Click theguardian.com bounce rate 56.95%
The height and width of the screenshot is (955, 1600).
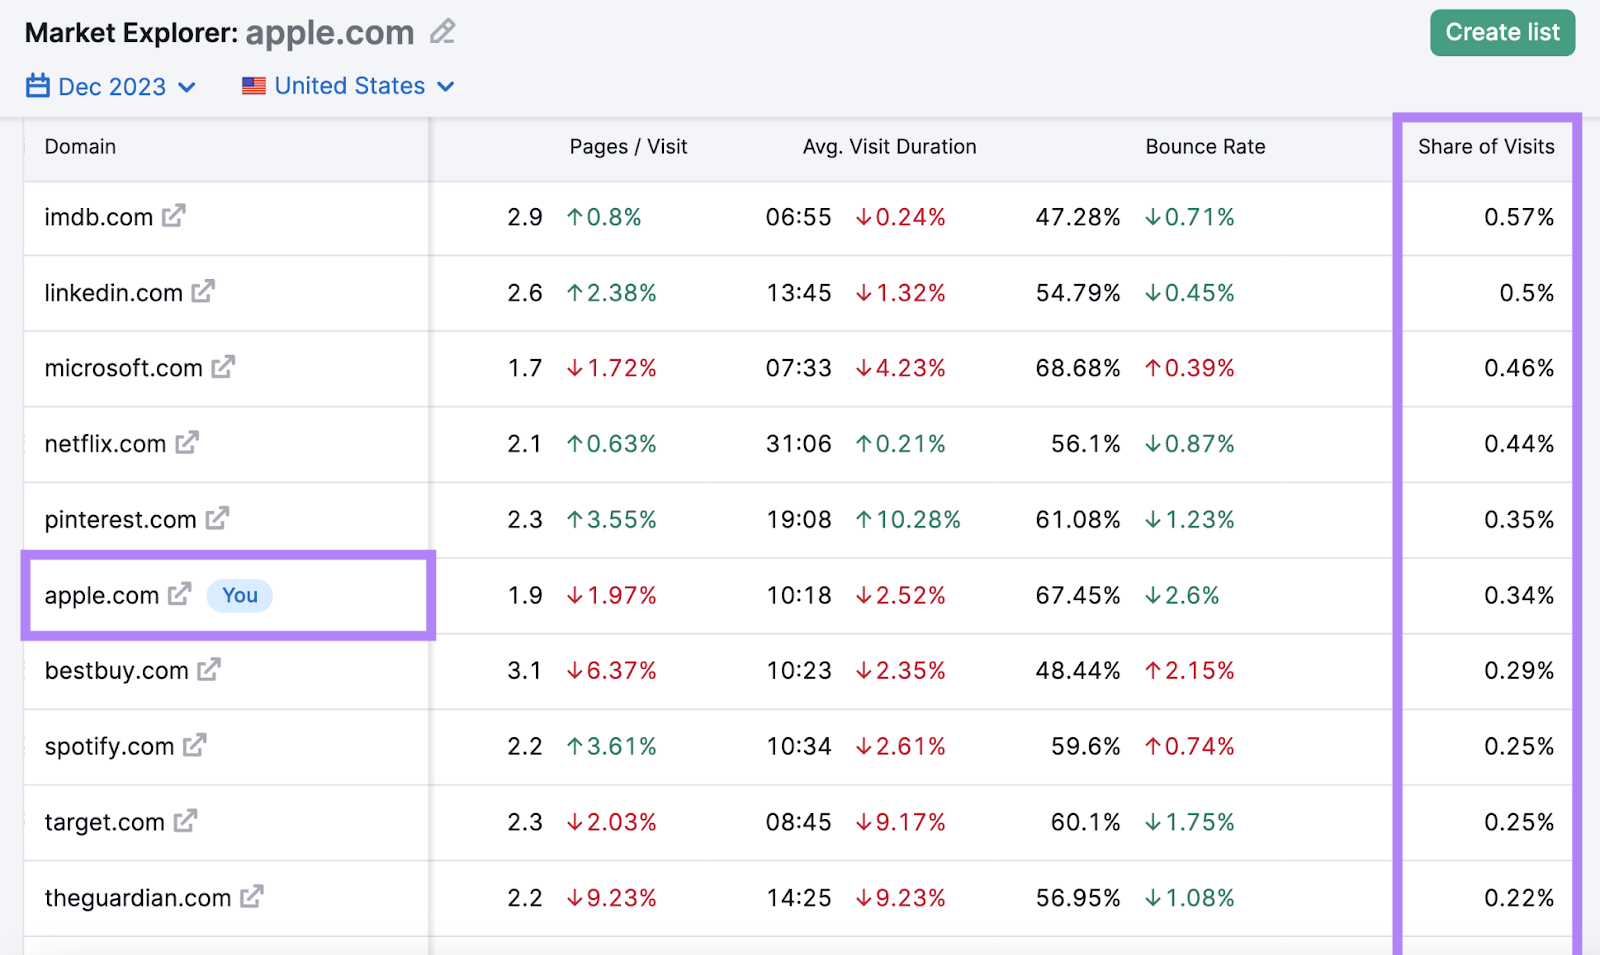point(1077,898)
